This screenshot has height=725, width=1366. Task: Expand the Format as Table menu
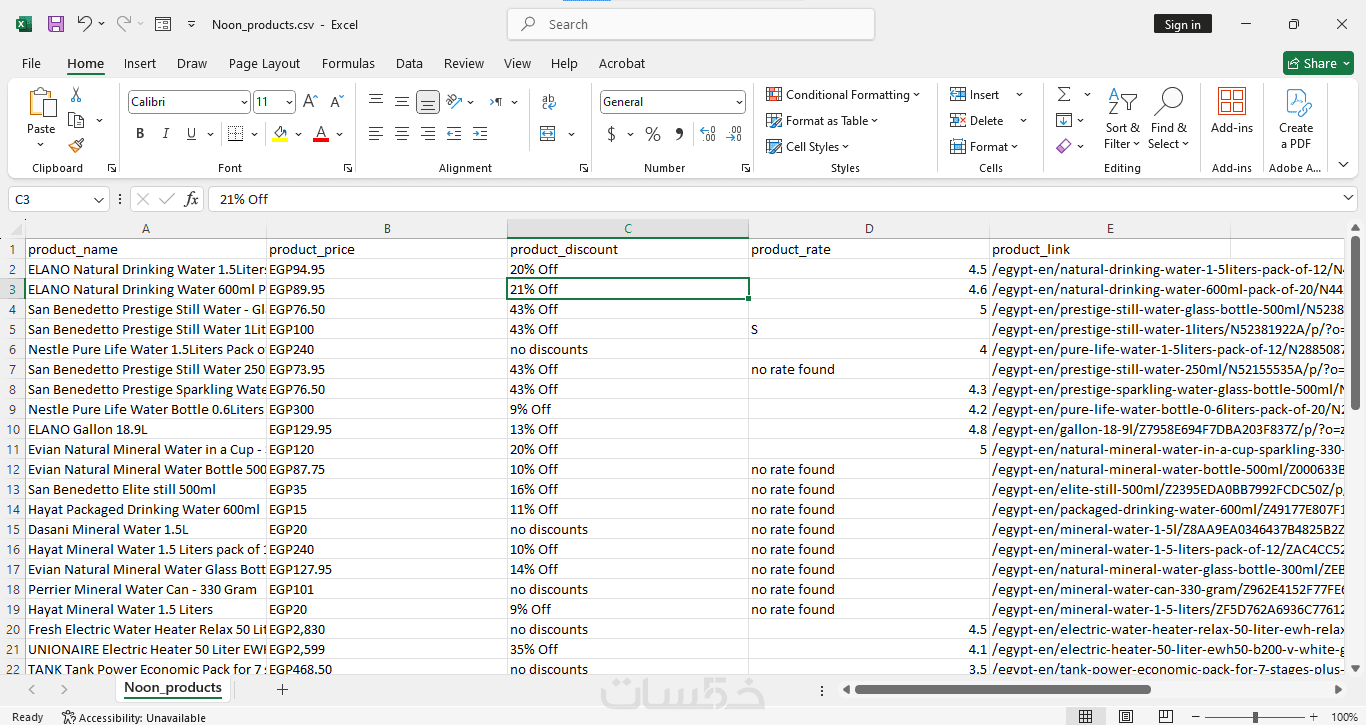point(822,121)
